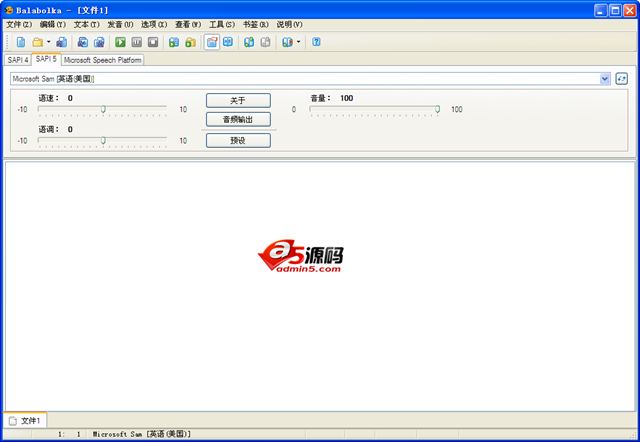Screen dimensions: 640x442
Task: Expand the recent files arrow beside Open
Action: click(x=49, y=42)
